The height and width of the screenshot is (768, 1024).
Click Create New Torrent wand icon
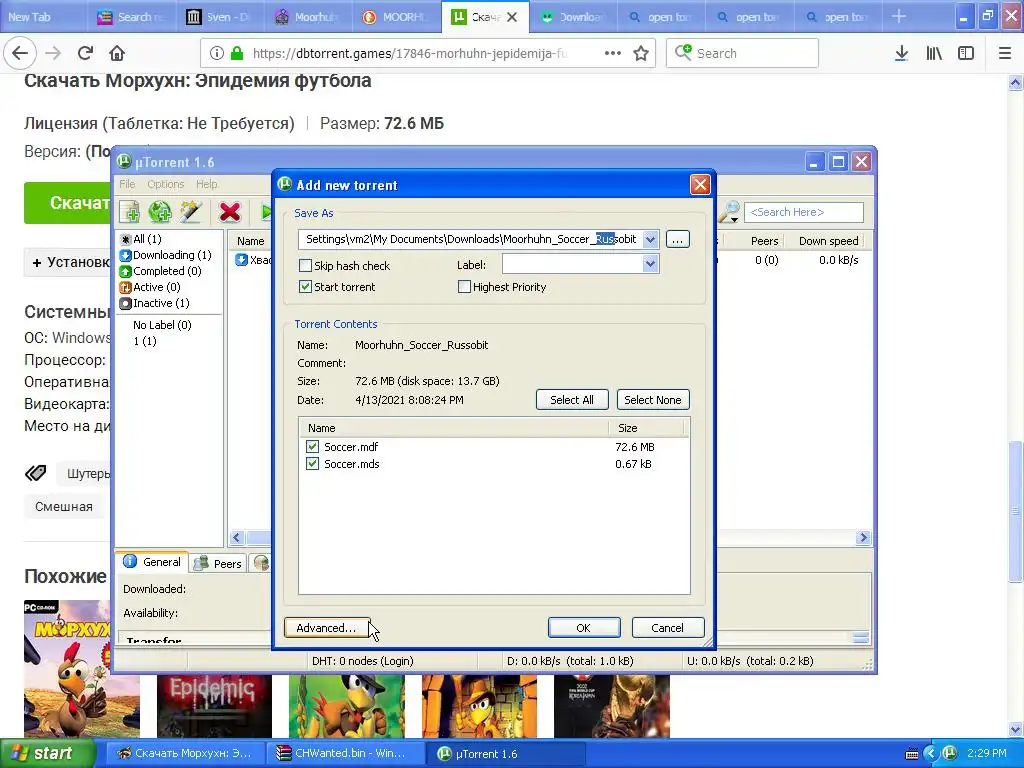point(191,212)
